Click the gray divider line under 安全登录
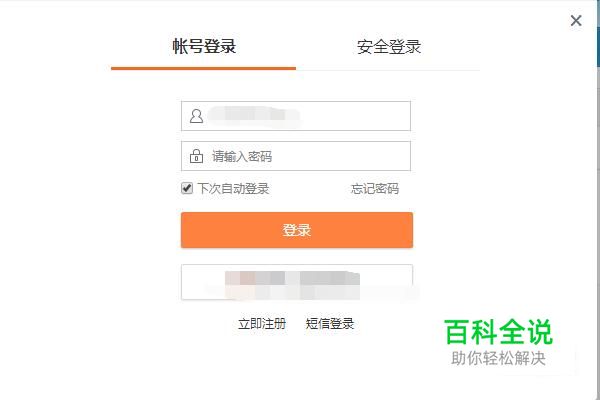600x400 pixels. [x=388, y=70]
